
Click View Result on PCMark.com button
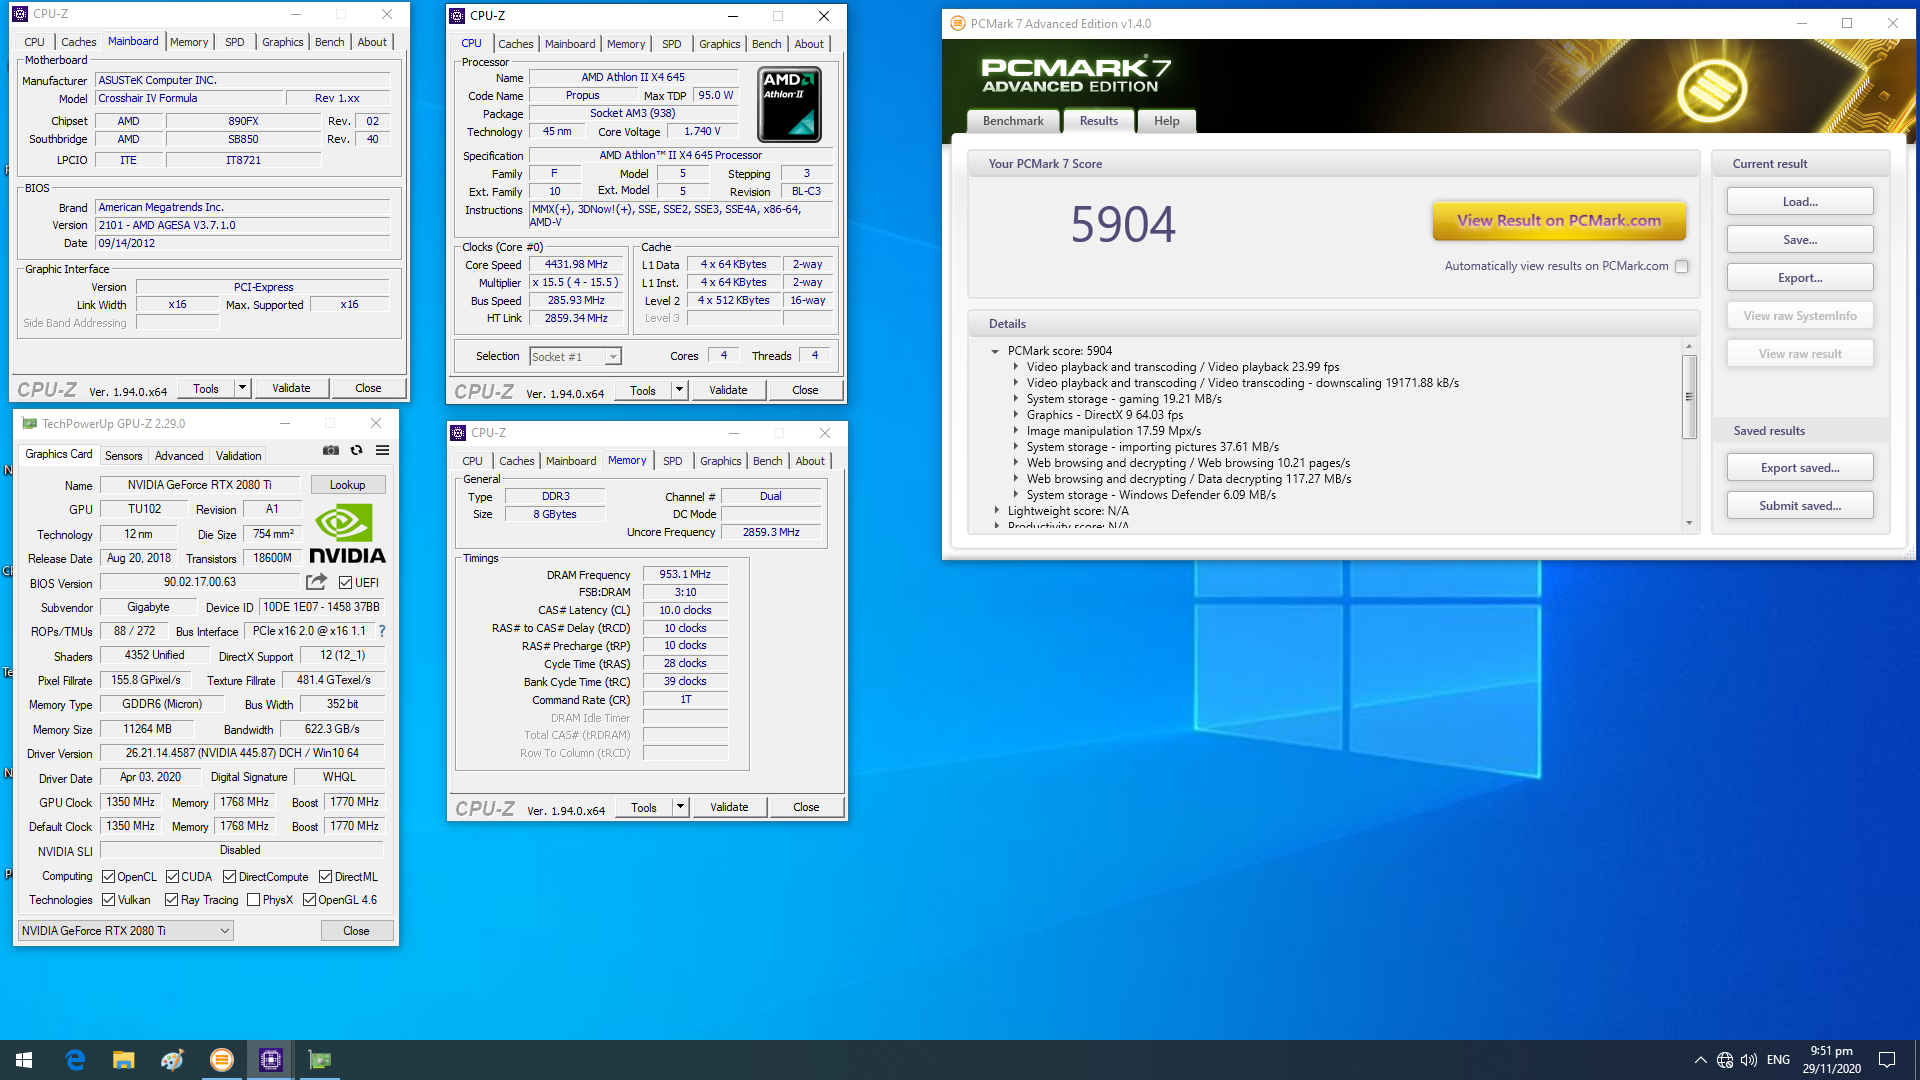tap(1559, 221)
